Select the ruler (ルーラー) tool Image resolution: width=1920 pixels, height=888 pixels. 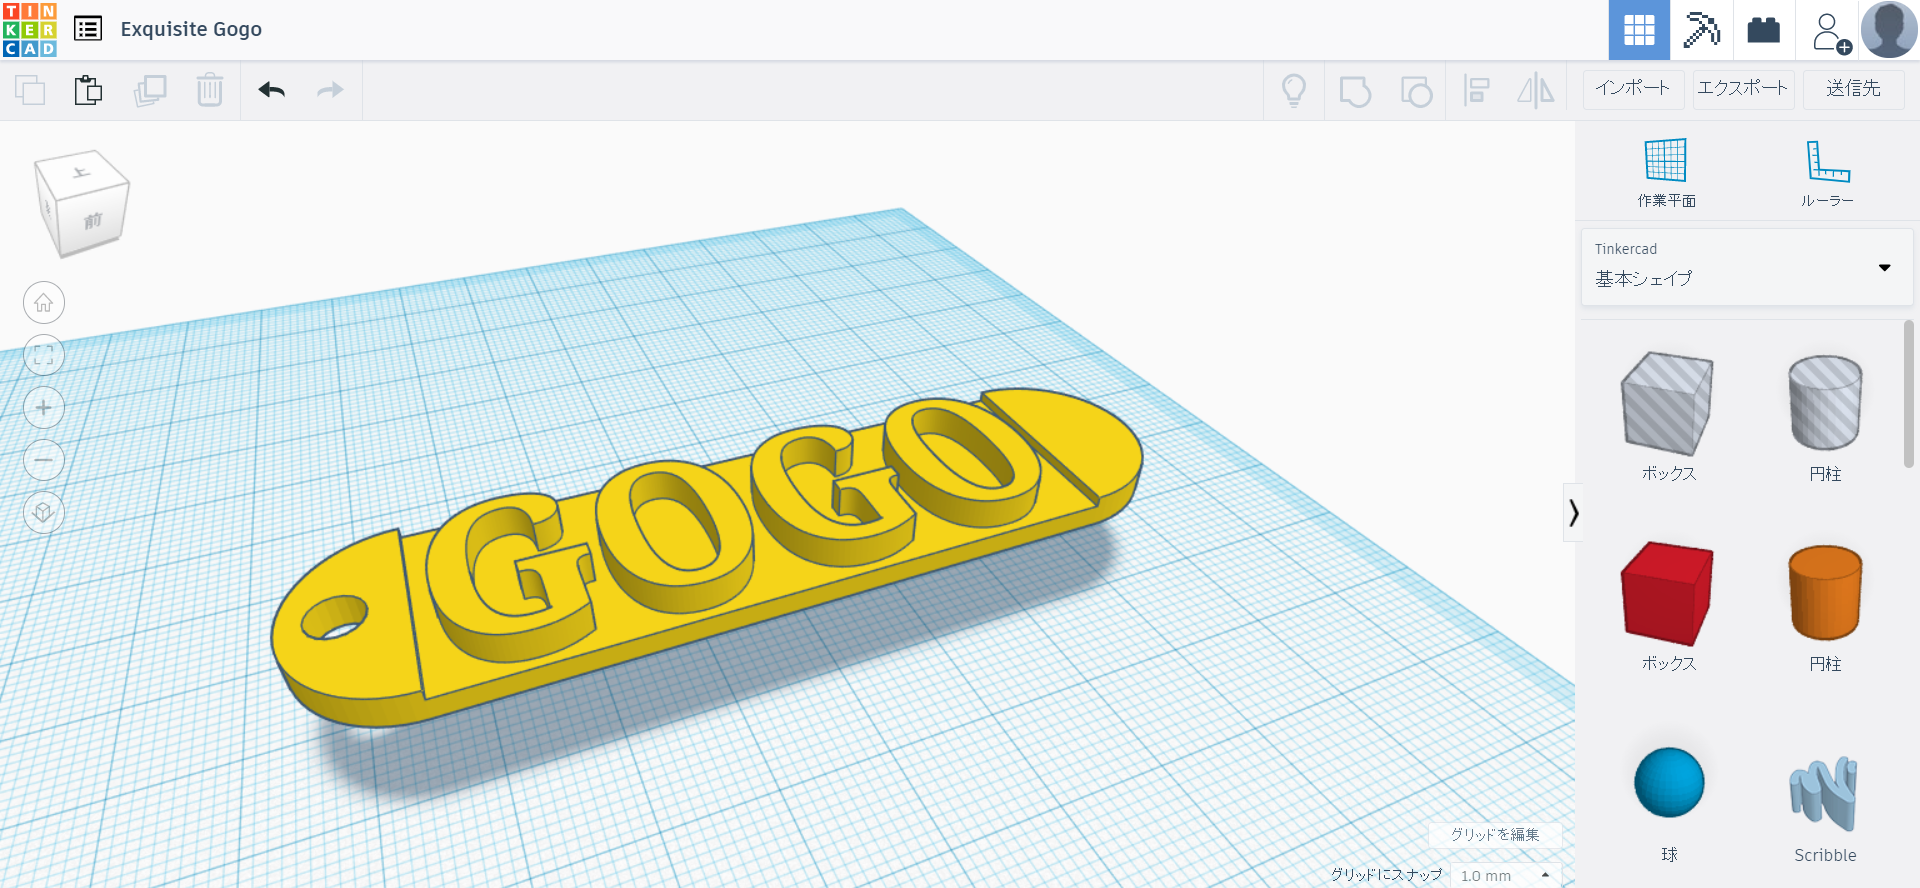click(x=1827, y=172)
